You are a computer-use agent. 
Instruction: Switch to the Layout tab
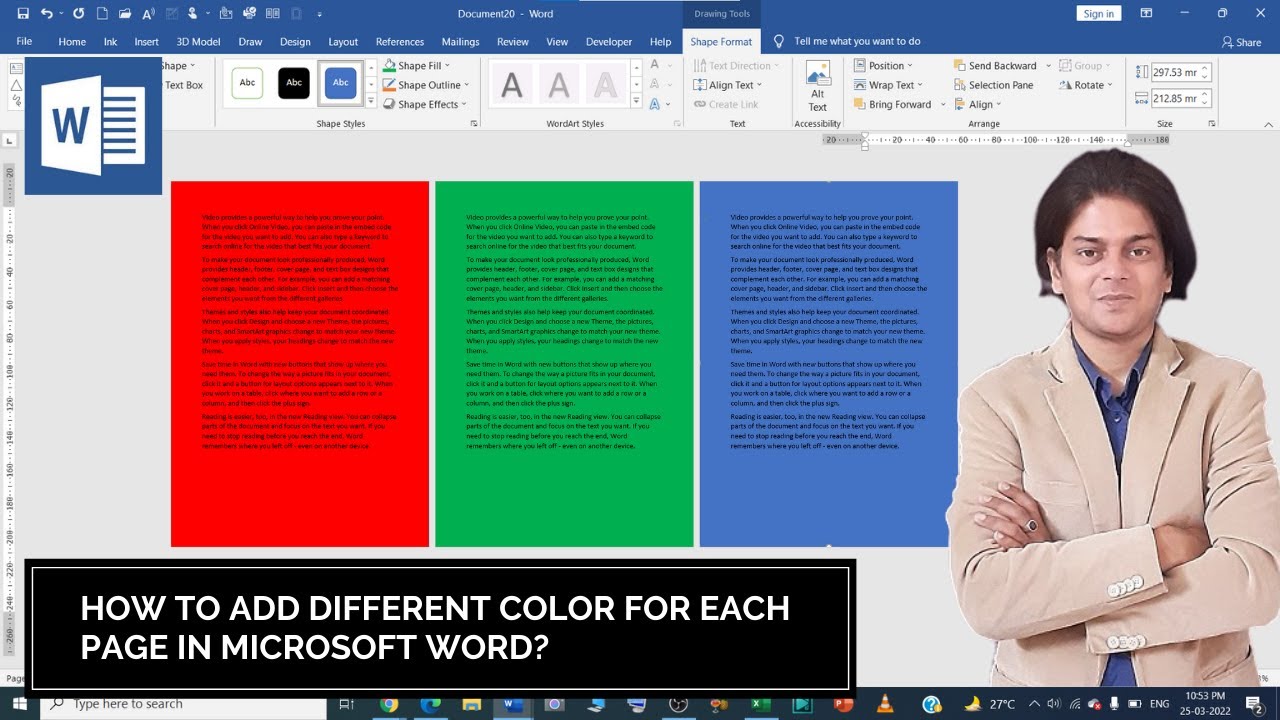pyautogui.click(x=343, y=42)
